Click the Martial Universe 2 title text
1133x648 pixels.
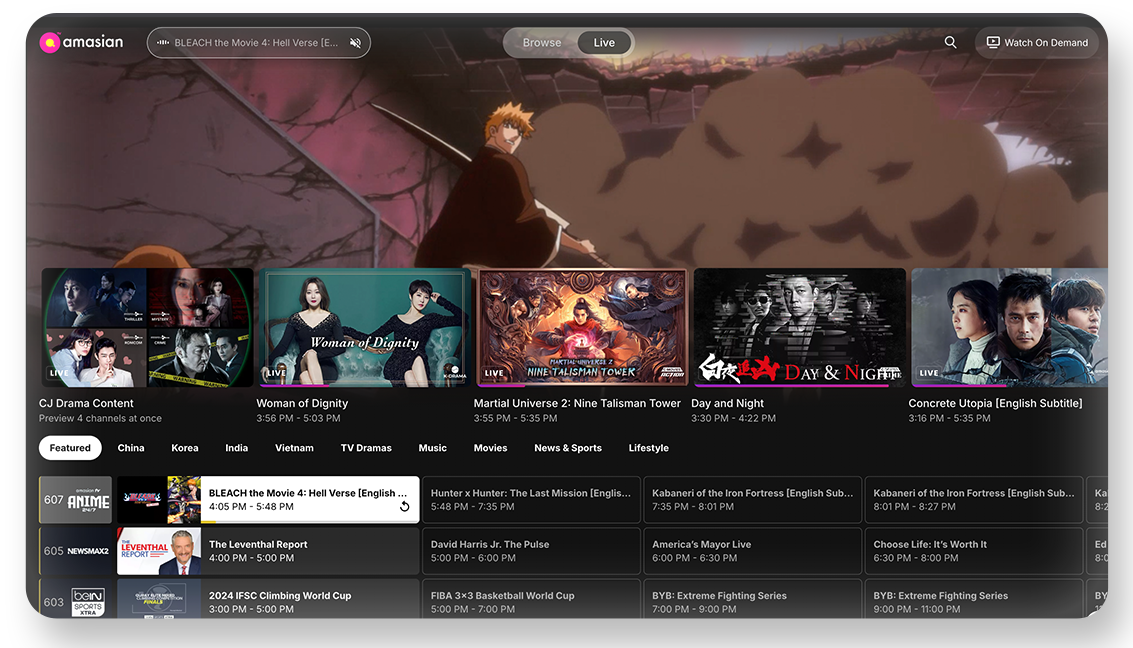coord(577,403)
